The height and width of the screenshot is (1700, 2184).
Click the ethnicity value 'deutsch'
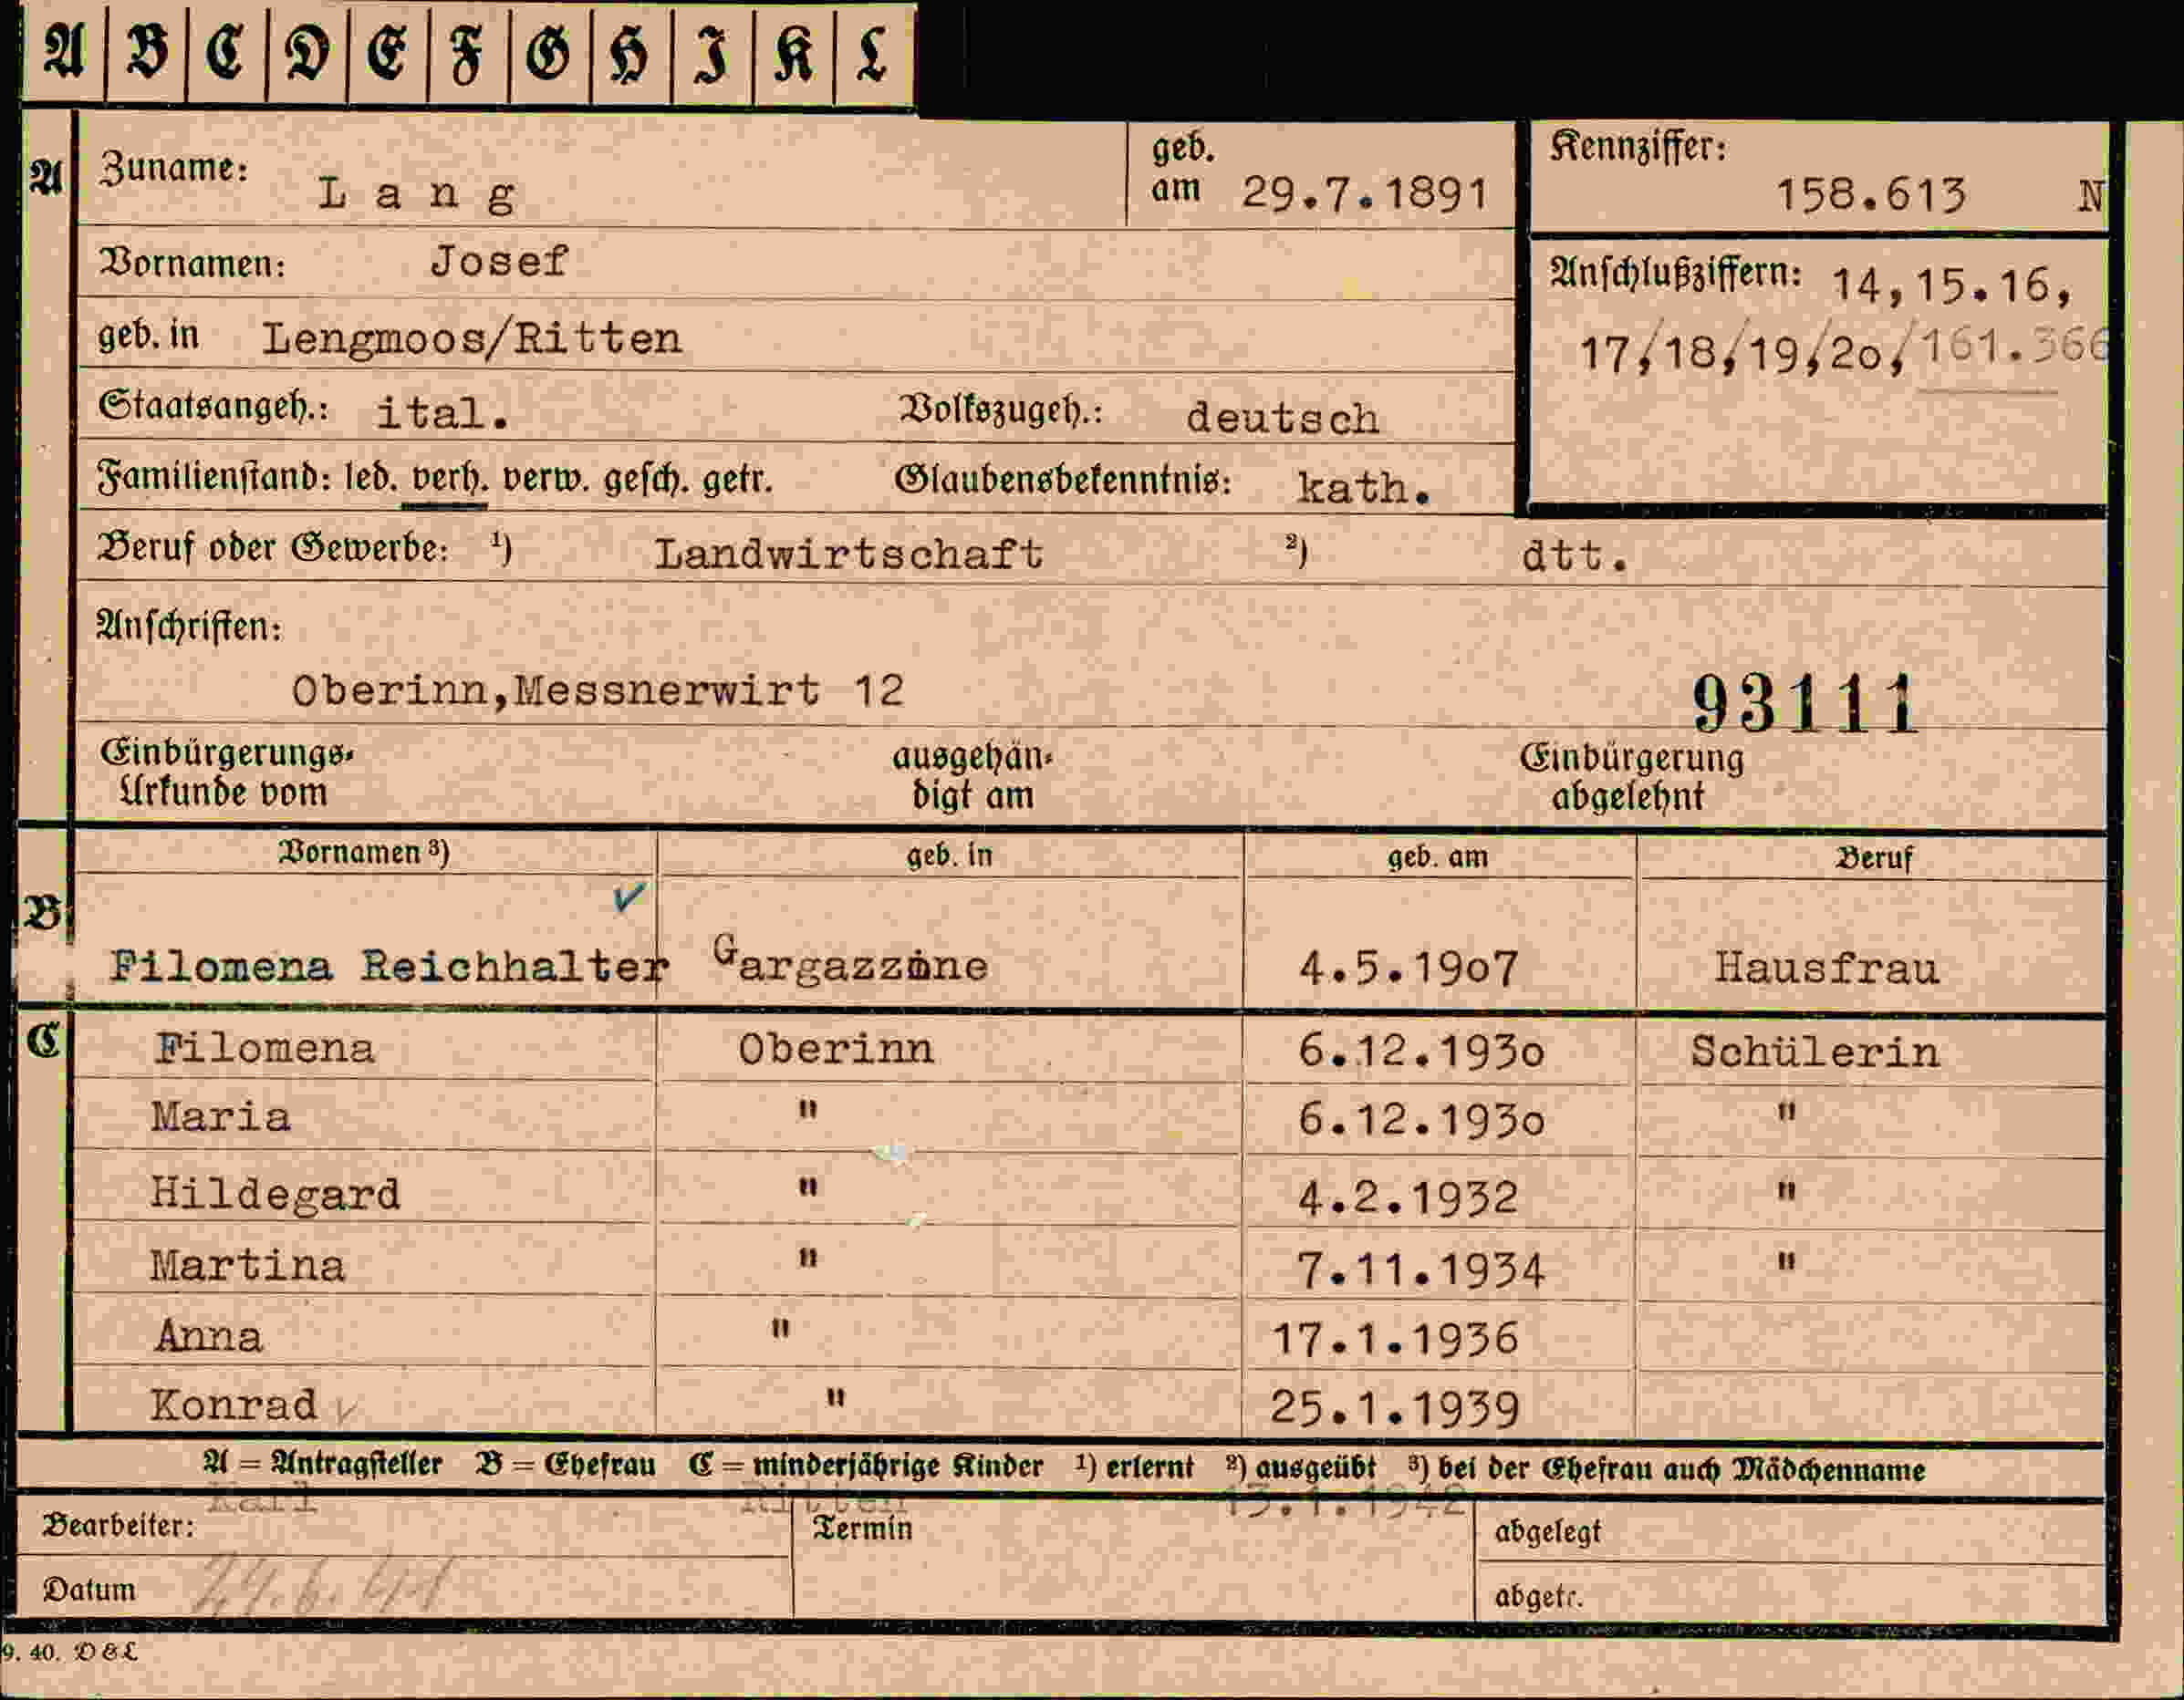tap(1282, 417)
